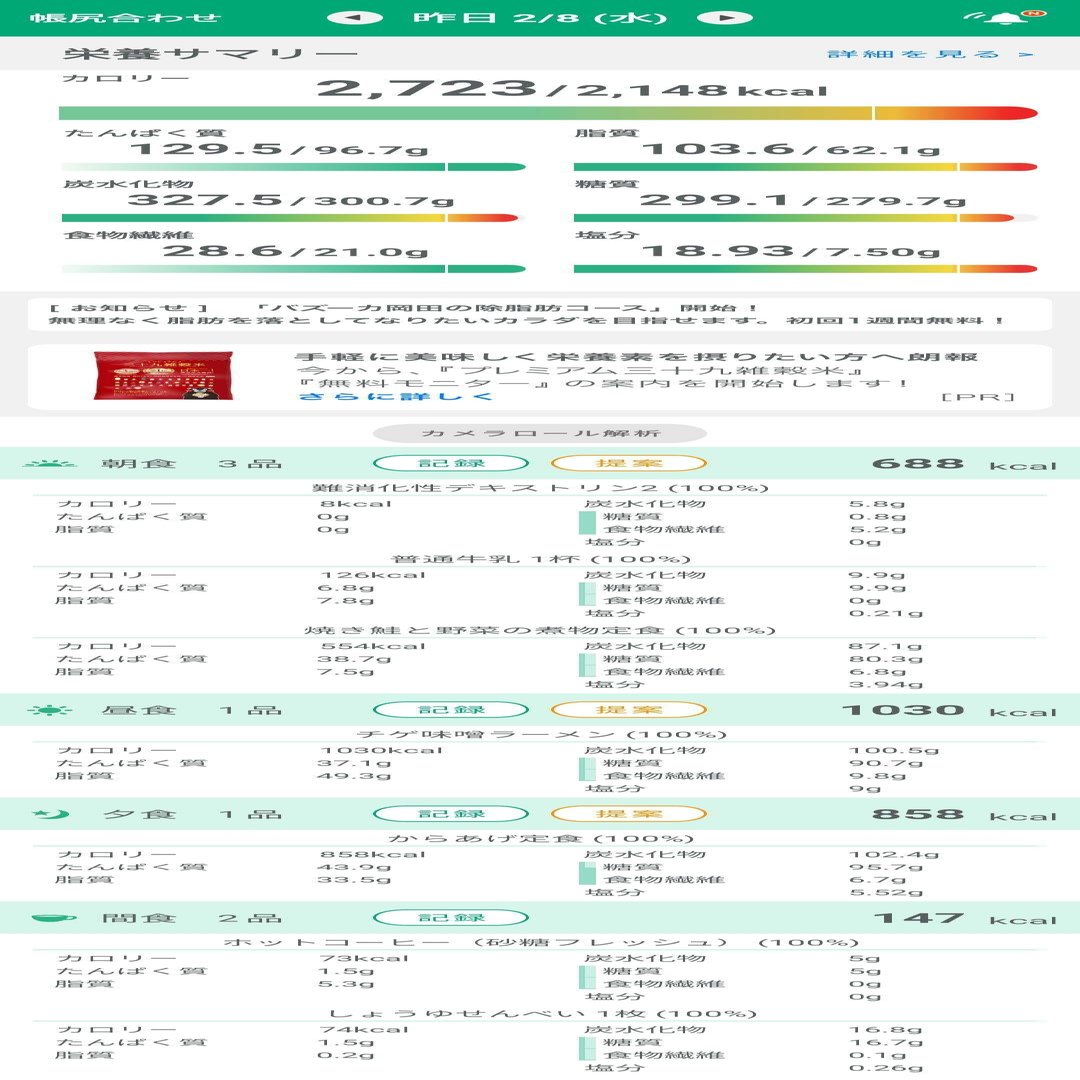This screenshot has width=1080, height=1080.
Task: Click the 糖質 progress bar
Action: (x=805, y=218)
